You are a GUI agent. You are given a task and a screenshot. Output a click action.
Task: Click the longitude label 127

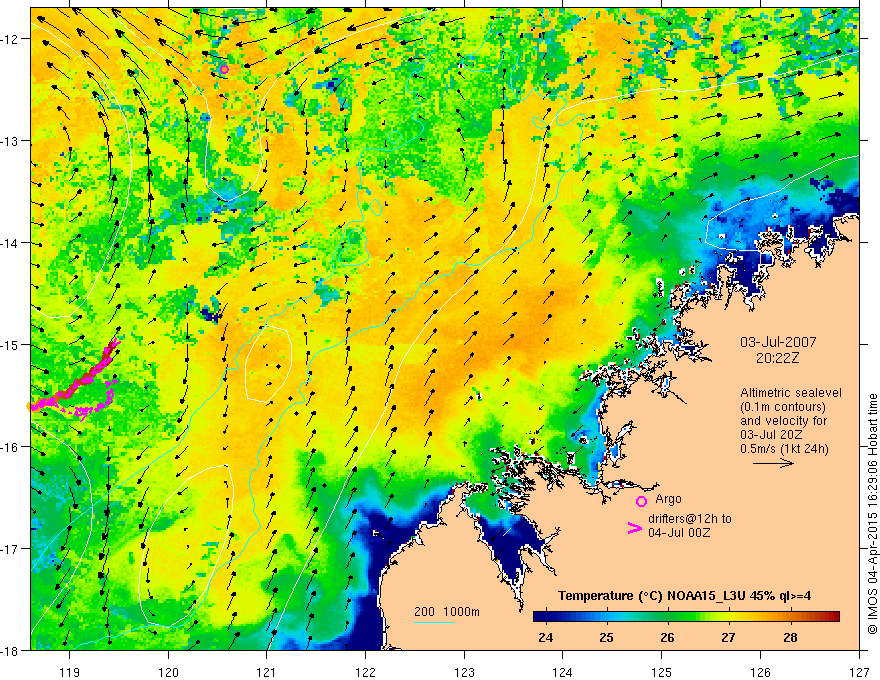[x=859, y=673]
